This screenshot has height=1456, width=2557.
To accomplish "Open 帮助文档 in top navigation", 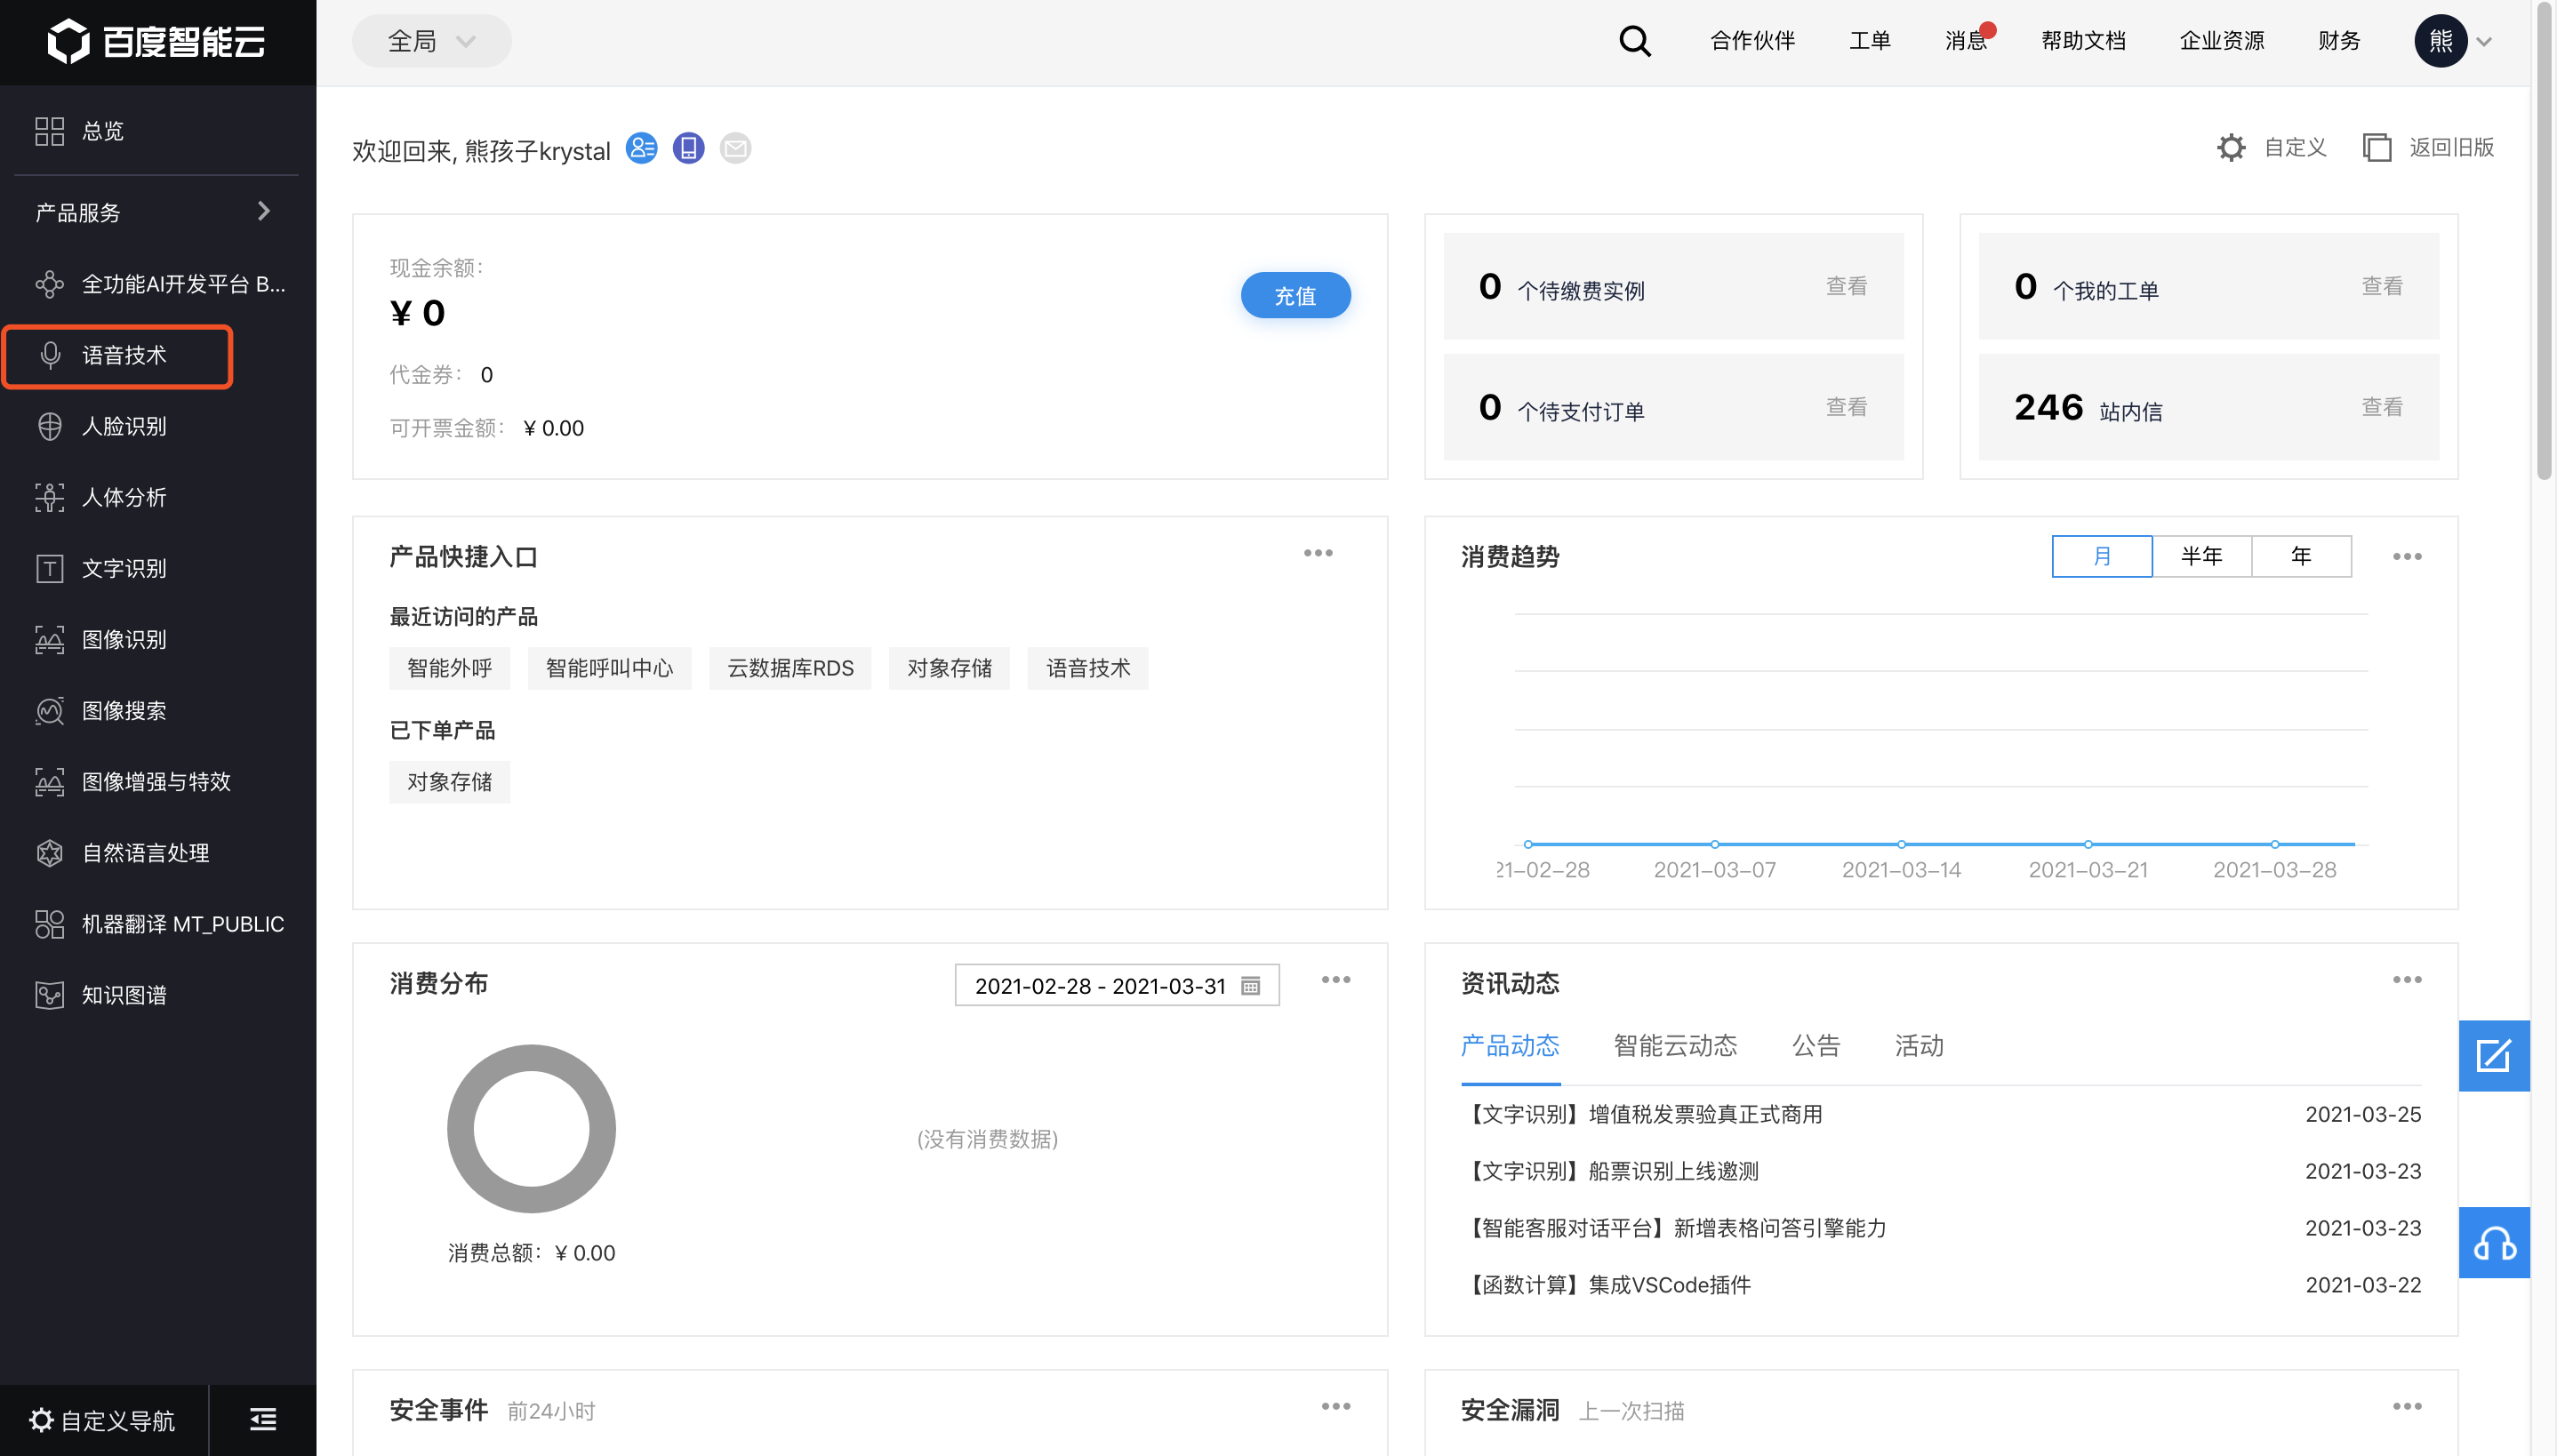I will tap(2082, 41).
